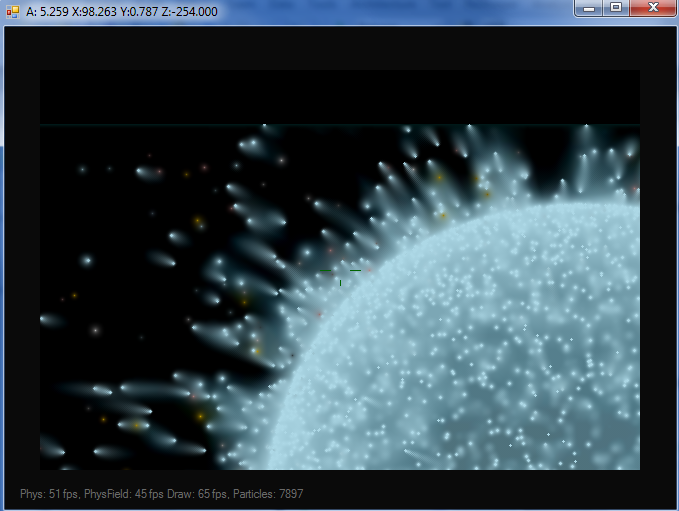The height and width of the screenshot is (511, 679).
Task: Click the Y:0.787 coordinate in the title bar
Action: coord(139,11)
